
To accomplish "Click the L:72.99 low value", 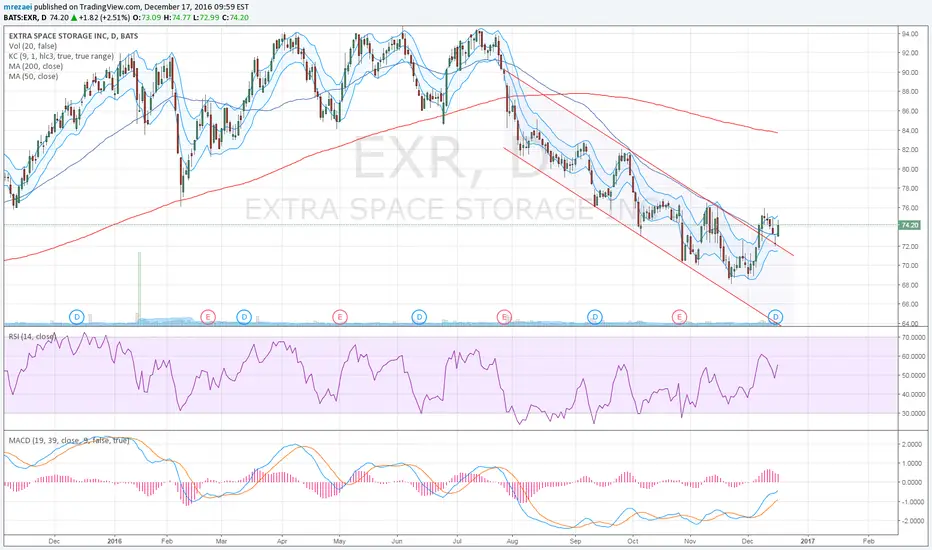I will pyautogui.click(x=206, y=18).
